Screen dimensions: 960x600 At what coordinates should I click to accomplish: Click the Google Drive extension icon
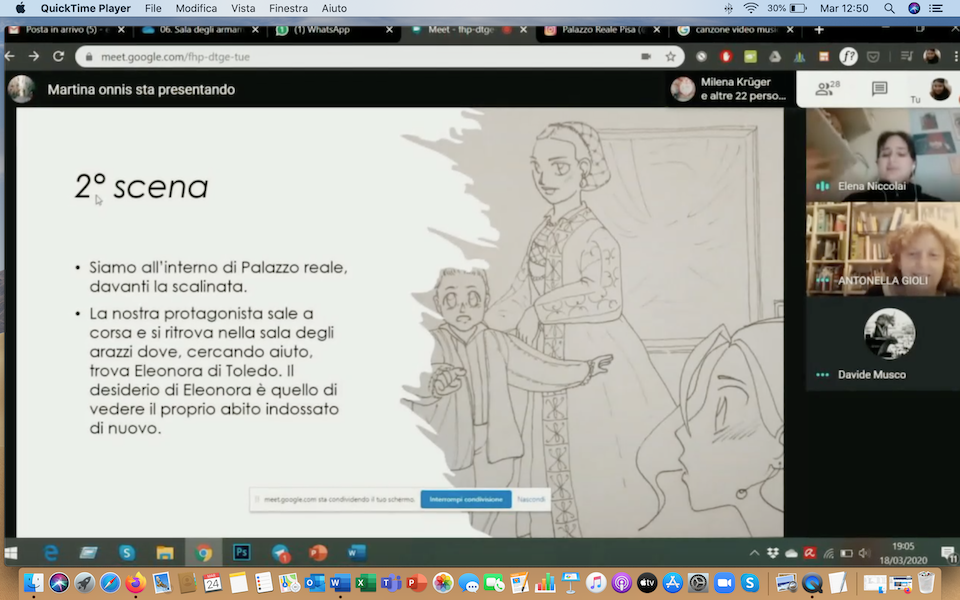click(774, 57)
